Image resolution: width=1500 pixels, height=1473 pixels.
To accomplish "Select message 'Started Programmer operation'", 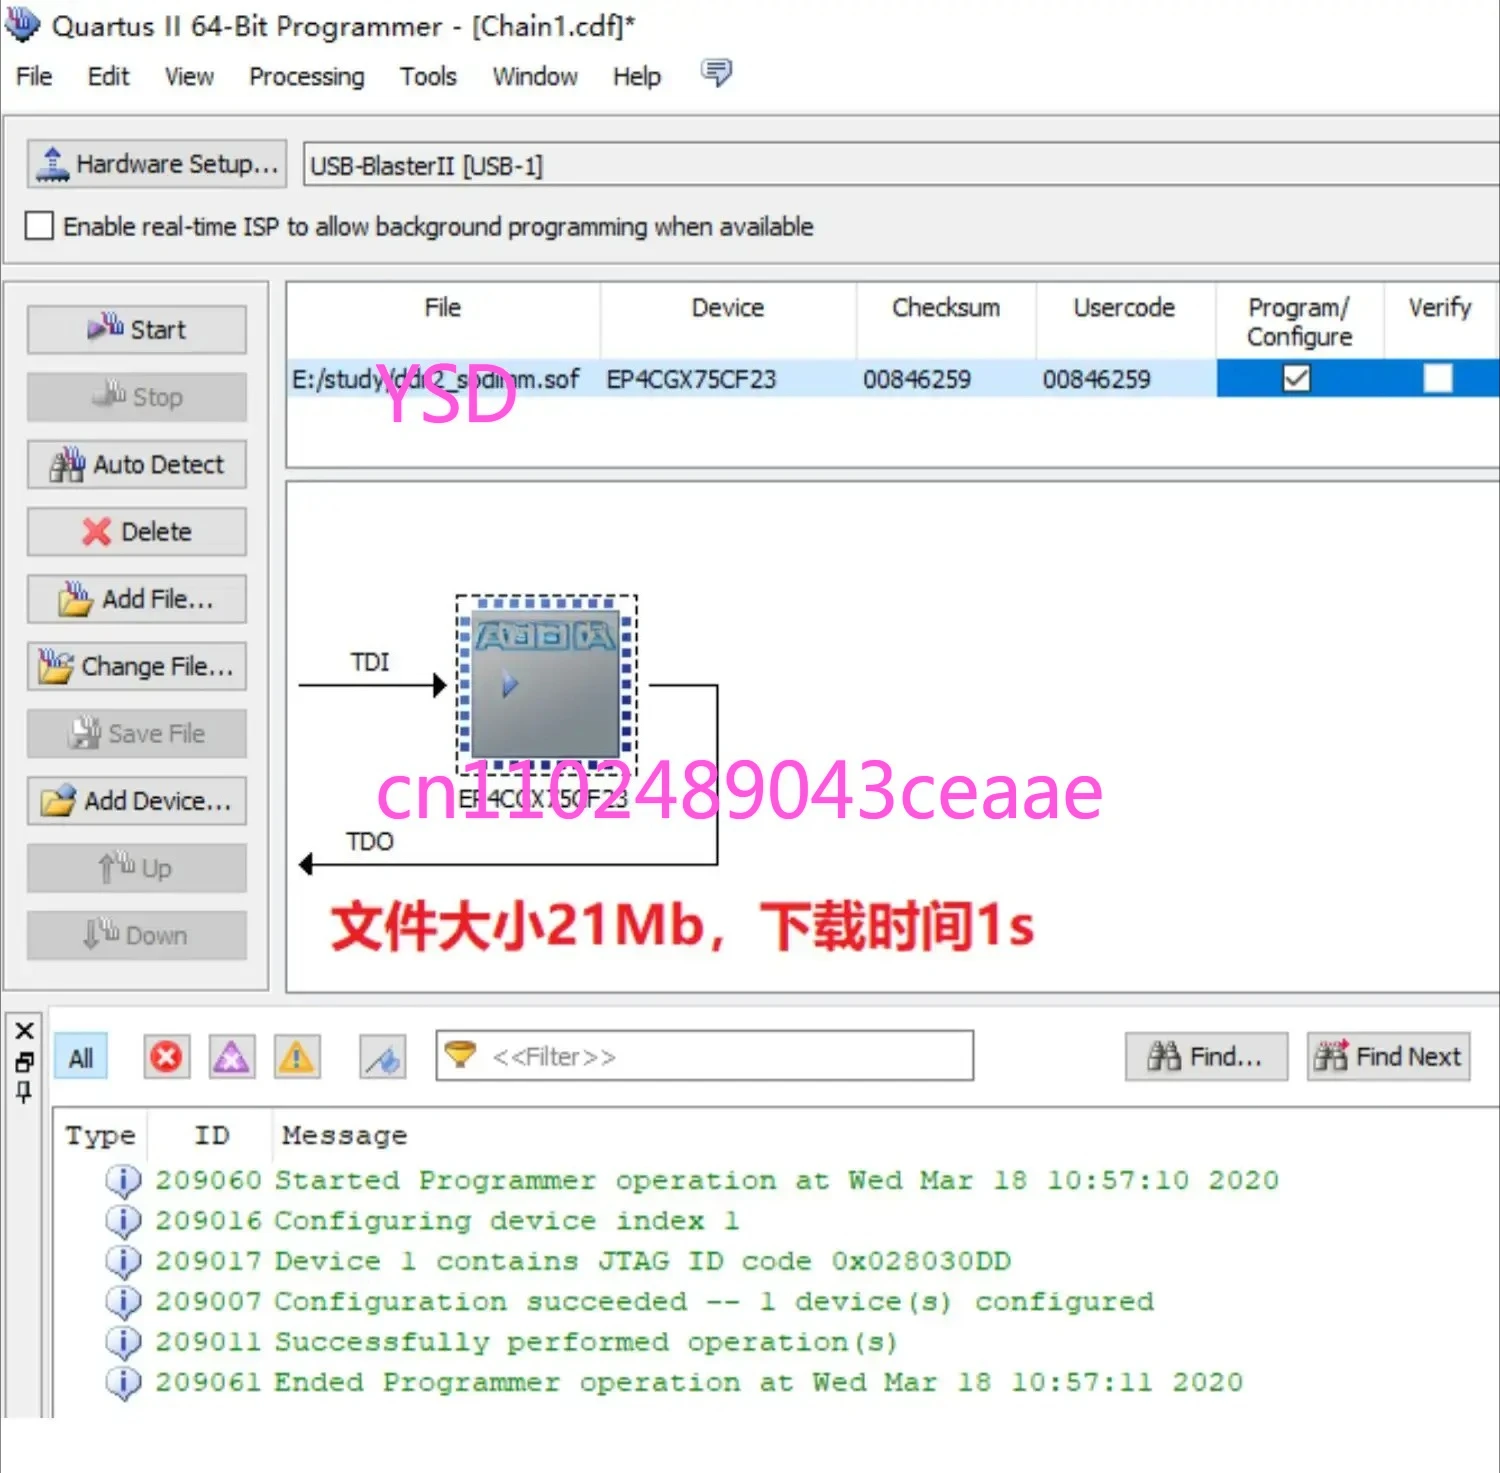I will pos(776,1180).
